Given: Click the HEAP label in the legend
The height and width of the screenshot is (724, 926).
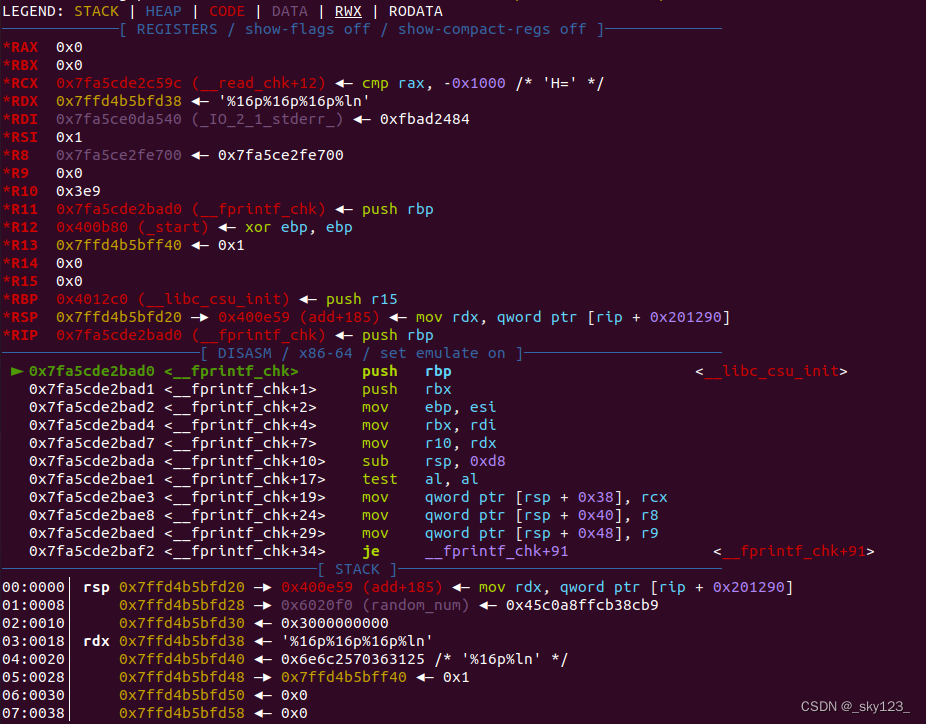Looking at the screenshot, I should (x=163, y=11).
